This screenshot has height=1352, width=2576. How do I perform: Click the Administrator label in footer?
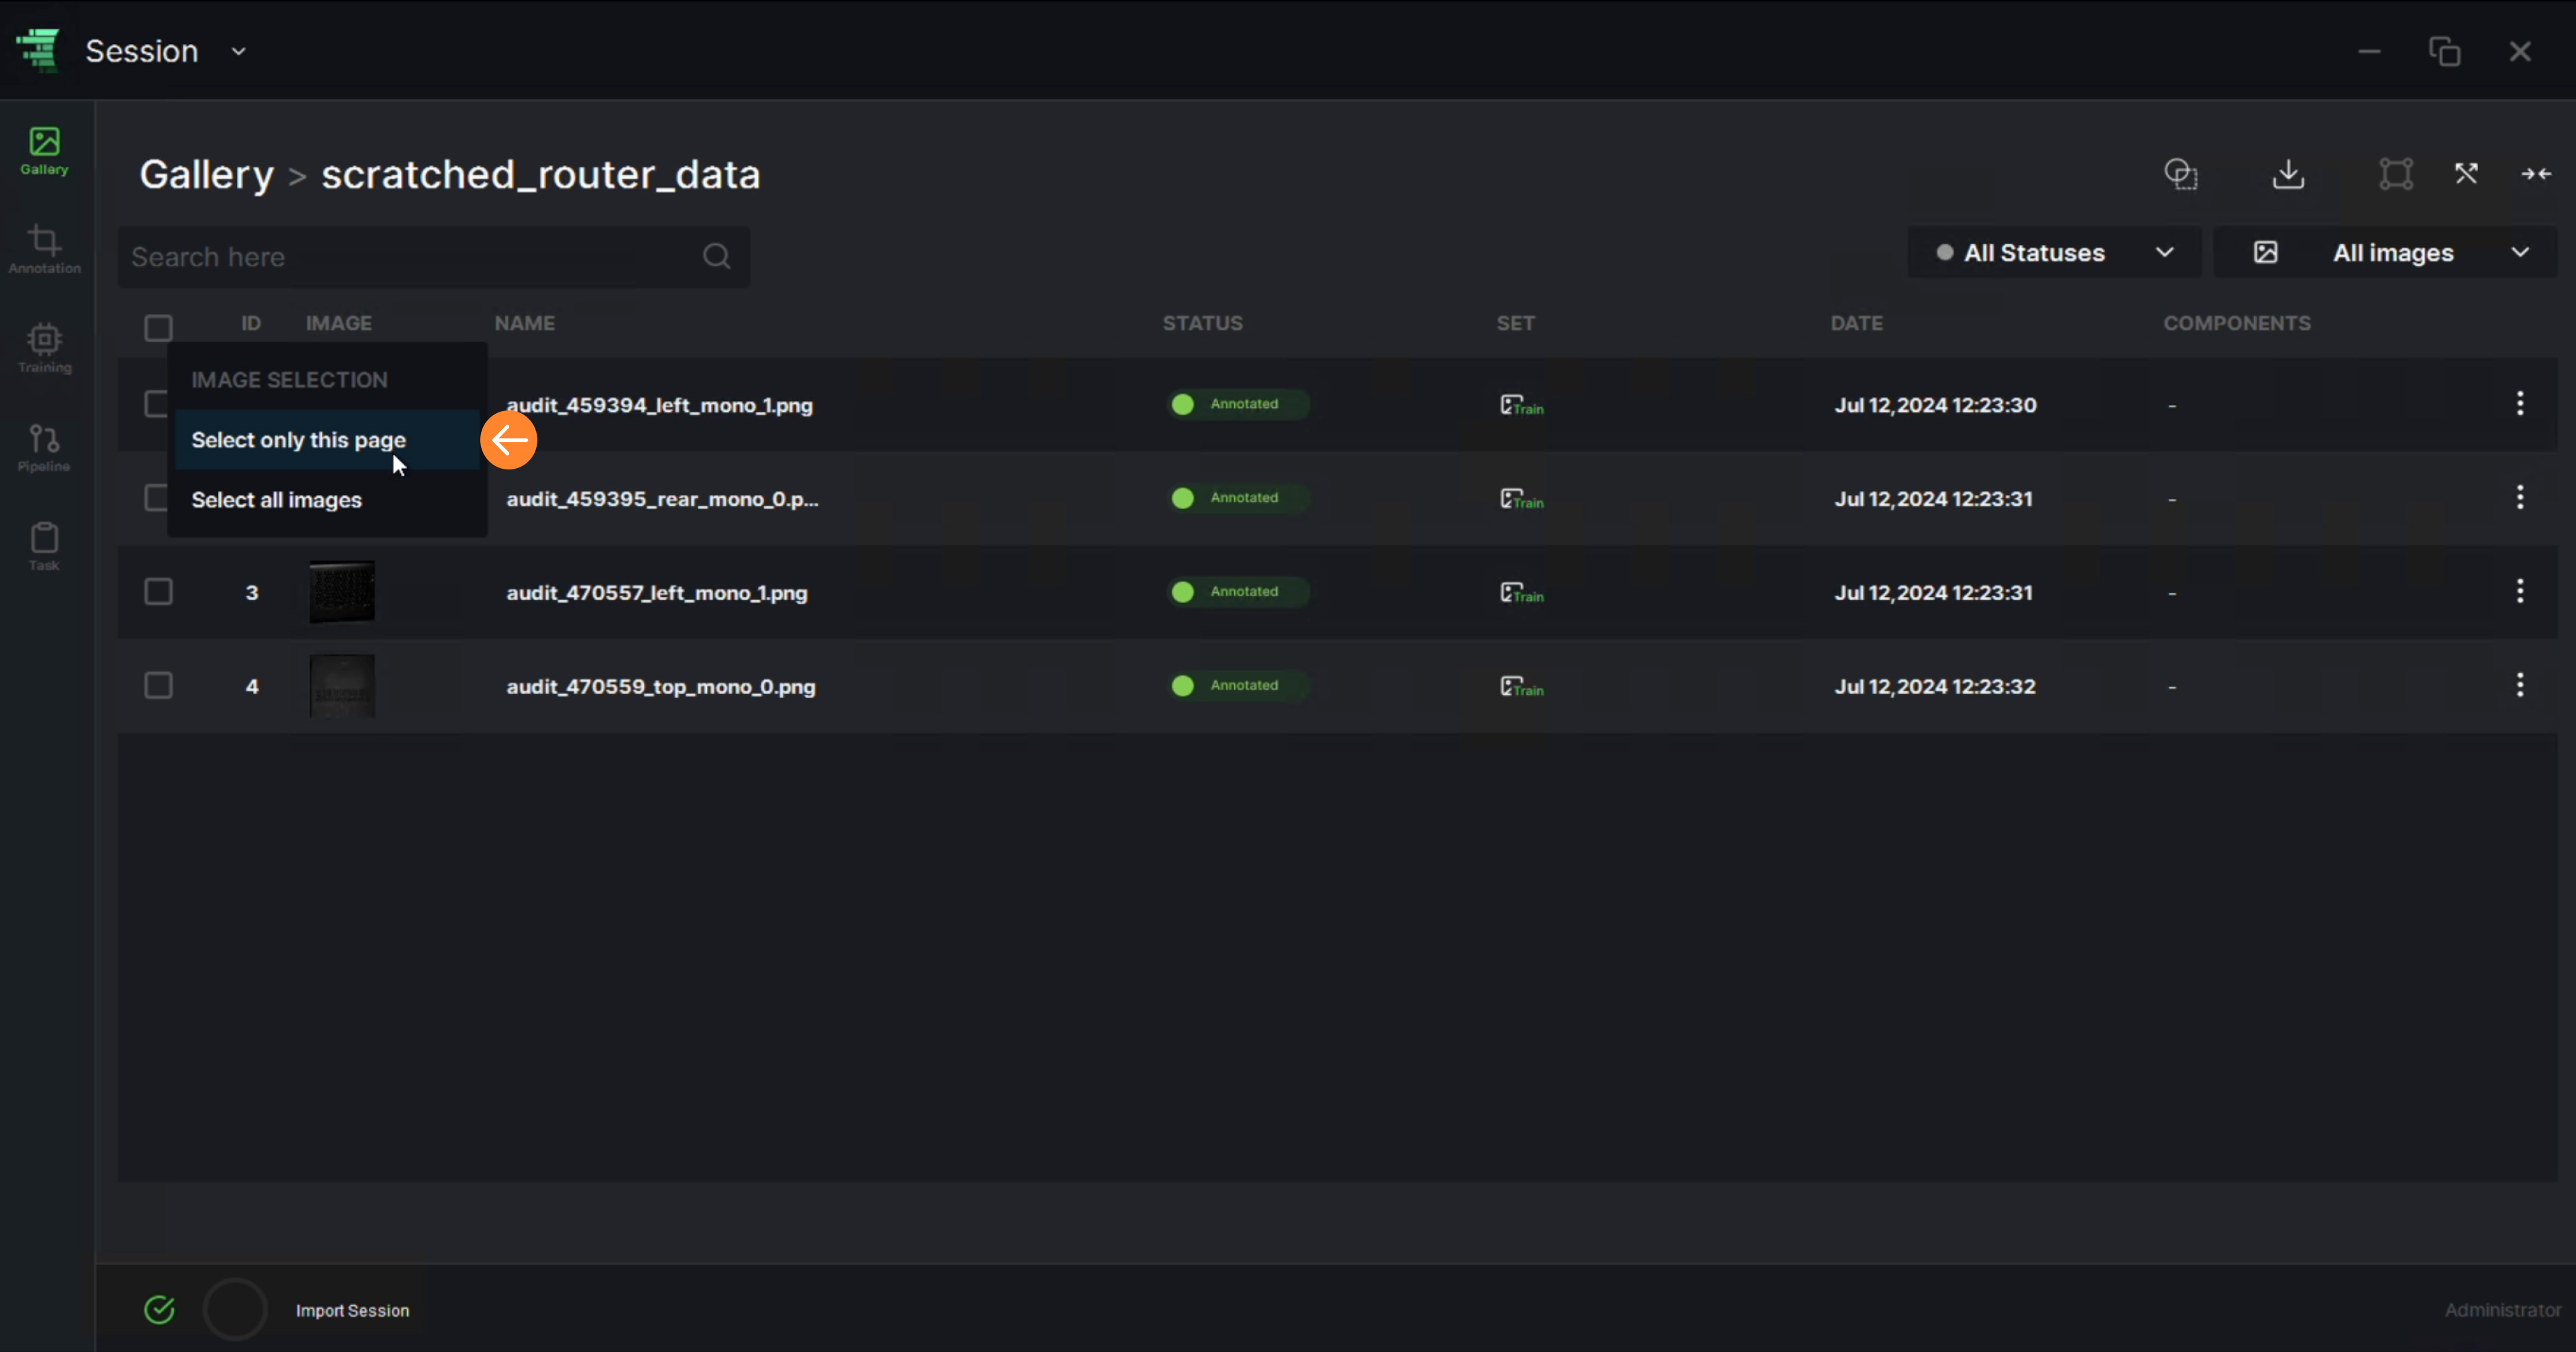[2502, 1310]
